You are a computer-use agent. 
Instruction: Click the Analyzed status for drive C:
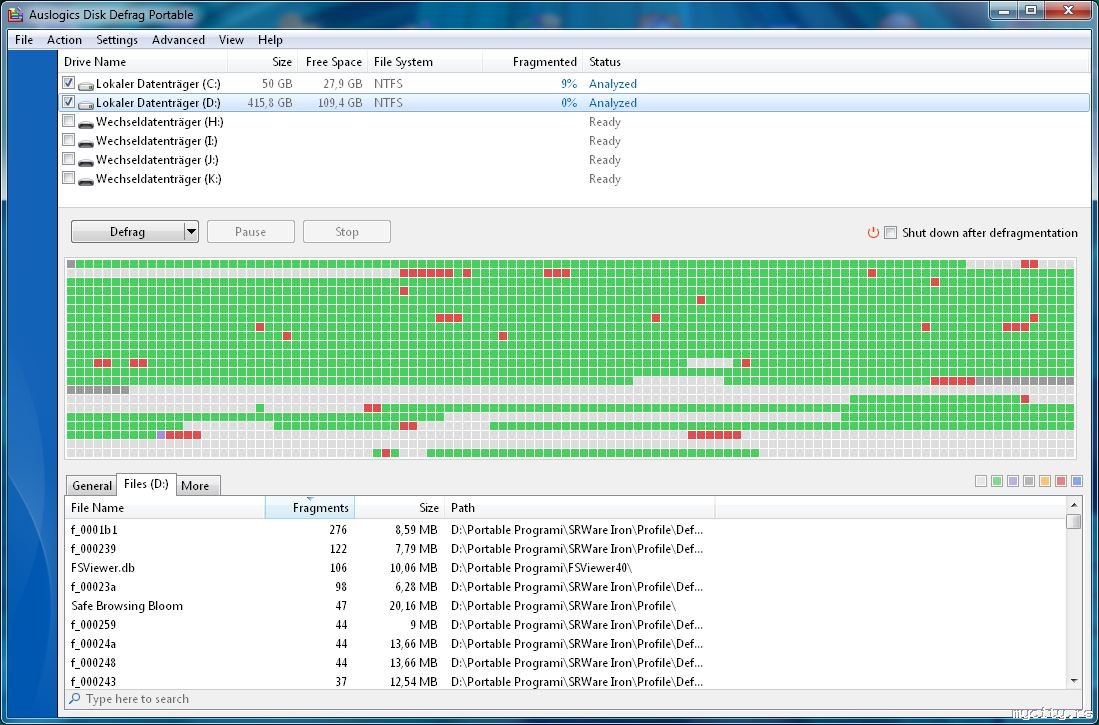coord(613,83)
